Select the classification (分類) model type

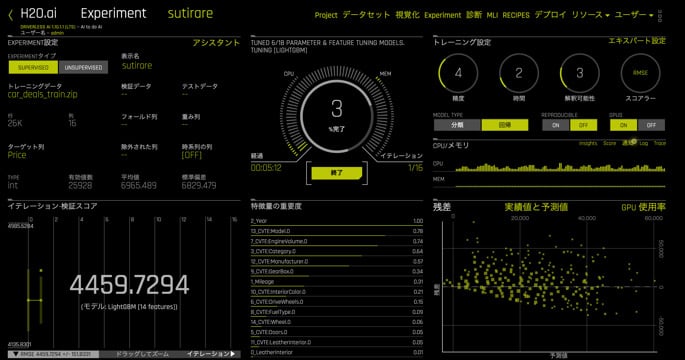457,125
